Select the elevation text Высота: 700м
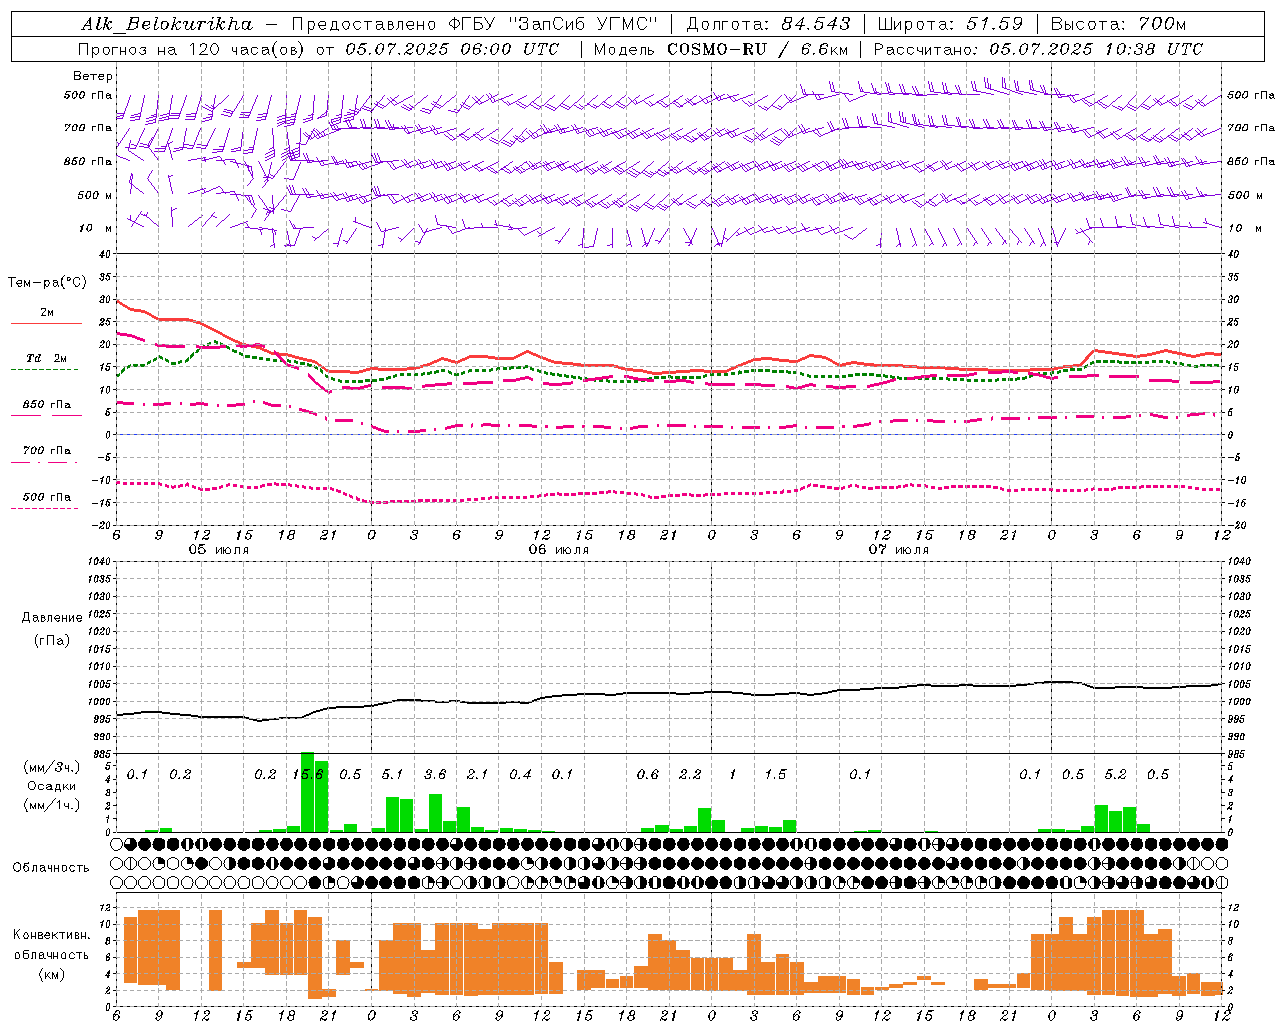This screenshot has width=1280, height=1024. [1118, 24]
